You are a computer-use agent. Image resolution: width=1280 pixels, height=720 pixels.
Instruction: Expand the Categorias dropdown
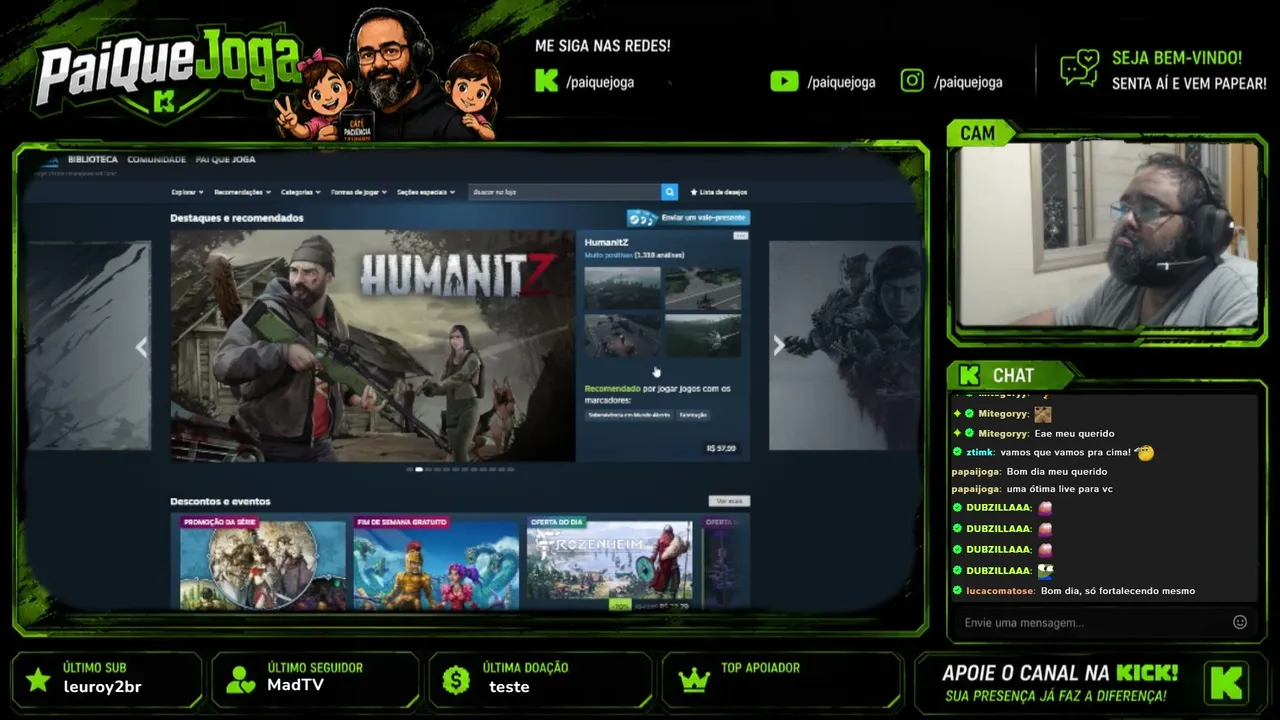pos(300,192)
